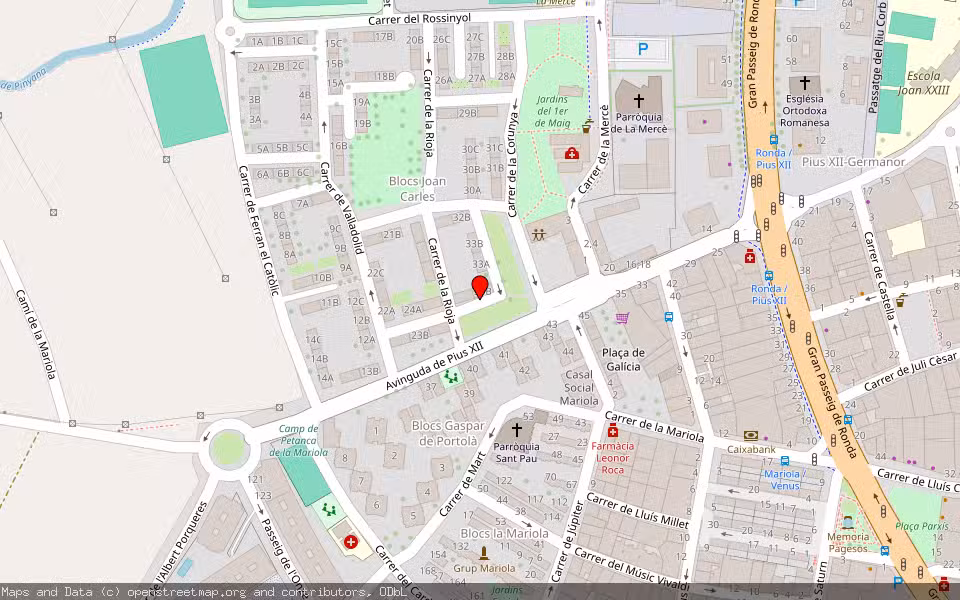Click the Mariola / Venus bus stop icon
This screenshot has height=600, width=960.
785,460
